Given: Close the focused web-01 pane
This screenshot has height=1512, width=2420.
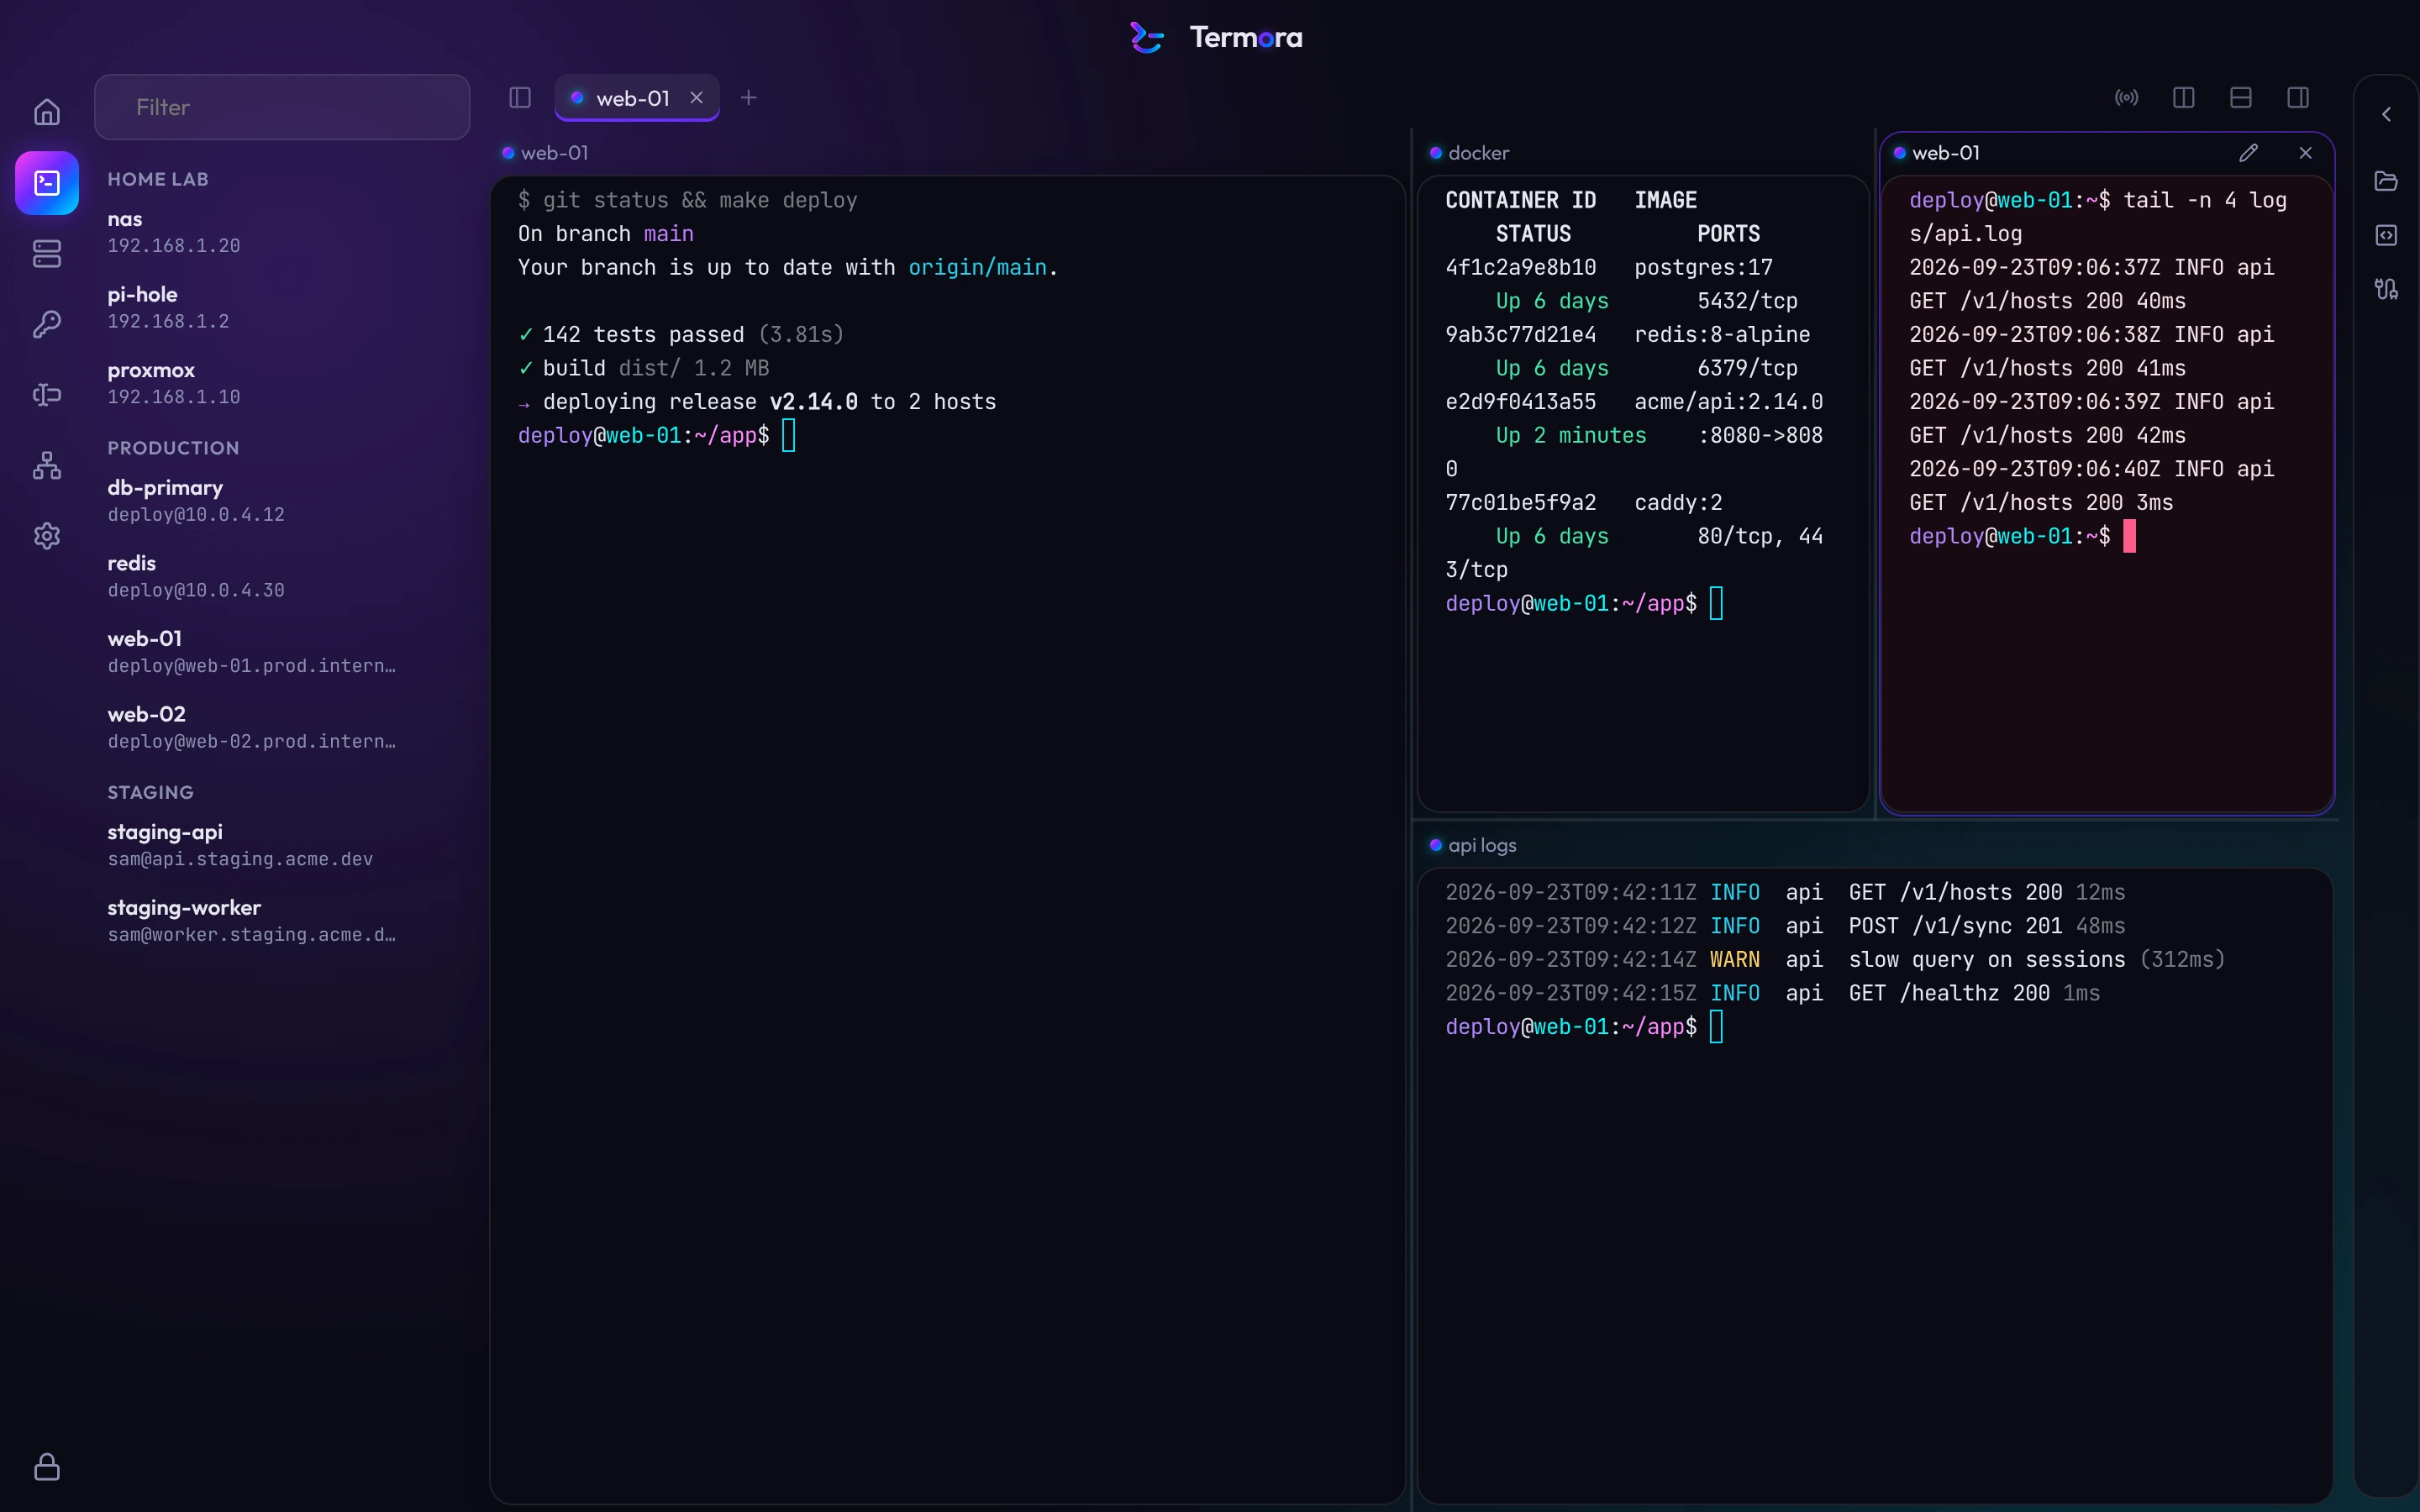Looking at the screenshot, I should click(x=2306, y=153).
